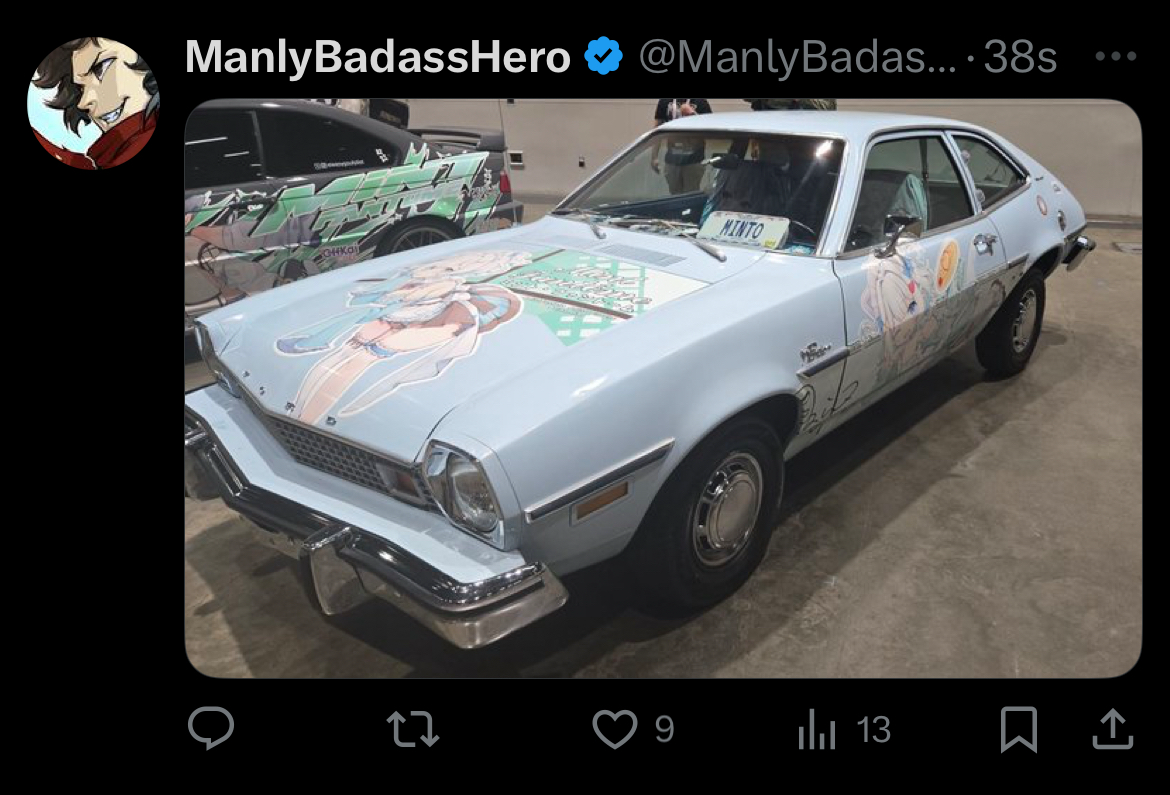Enlarge the blue Ford Pinto photo
The image size is (1170, 795).
pyautogui.click(x=663, y=388)
